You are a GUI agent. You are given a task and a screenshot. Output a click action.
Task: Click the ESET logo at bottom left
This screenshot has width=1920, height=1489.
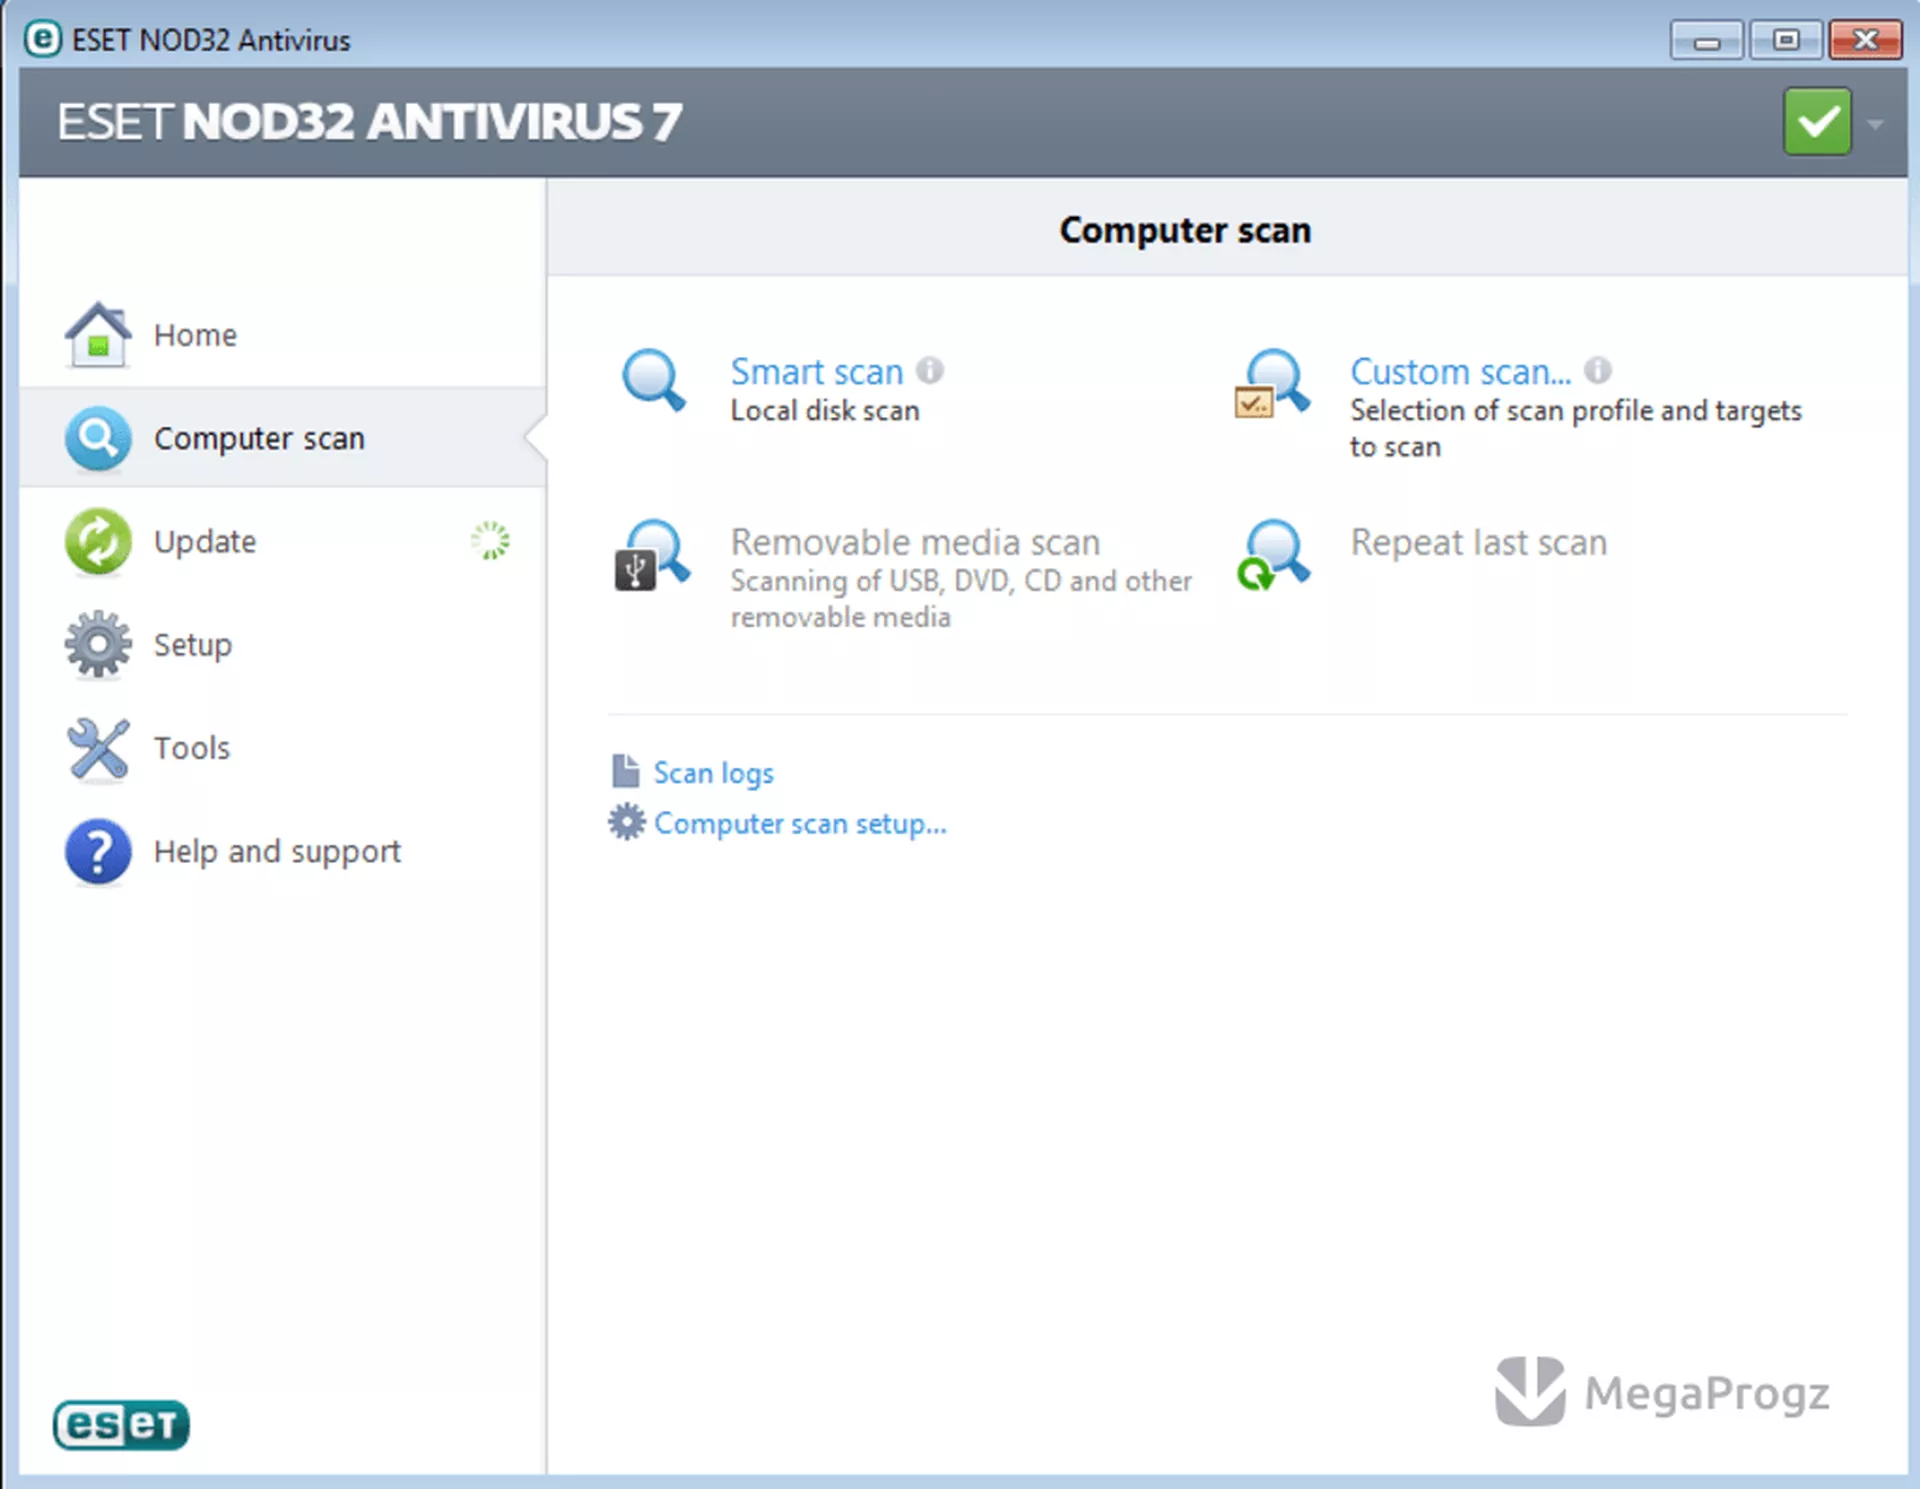pyautogui.click(x=121, y=1424)
